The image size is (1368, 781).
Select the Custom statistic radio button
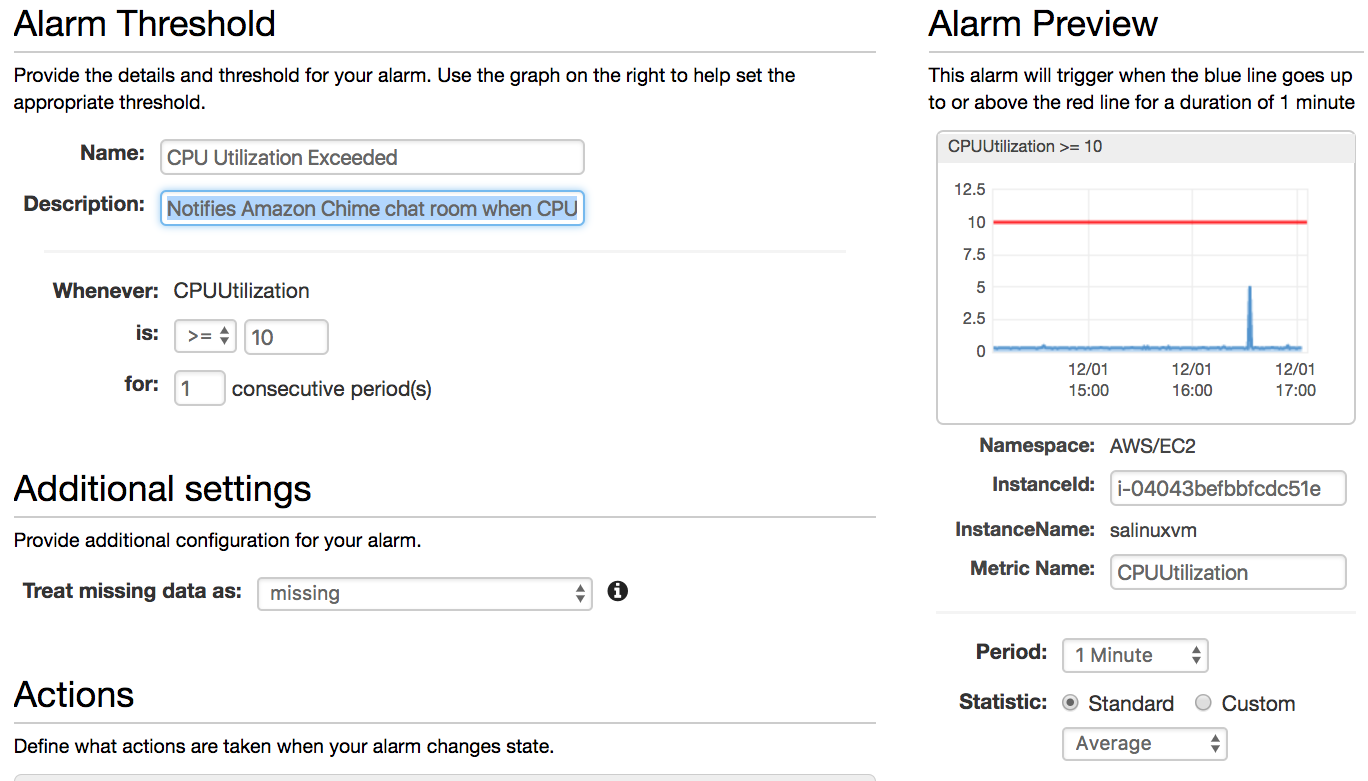point(1204,703)
